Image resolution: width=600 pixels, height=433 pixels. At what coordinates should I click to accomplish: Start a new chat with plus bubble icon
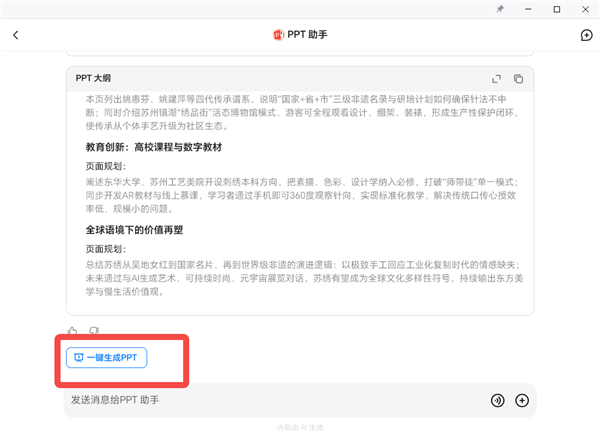(586, 35)
